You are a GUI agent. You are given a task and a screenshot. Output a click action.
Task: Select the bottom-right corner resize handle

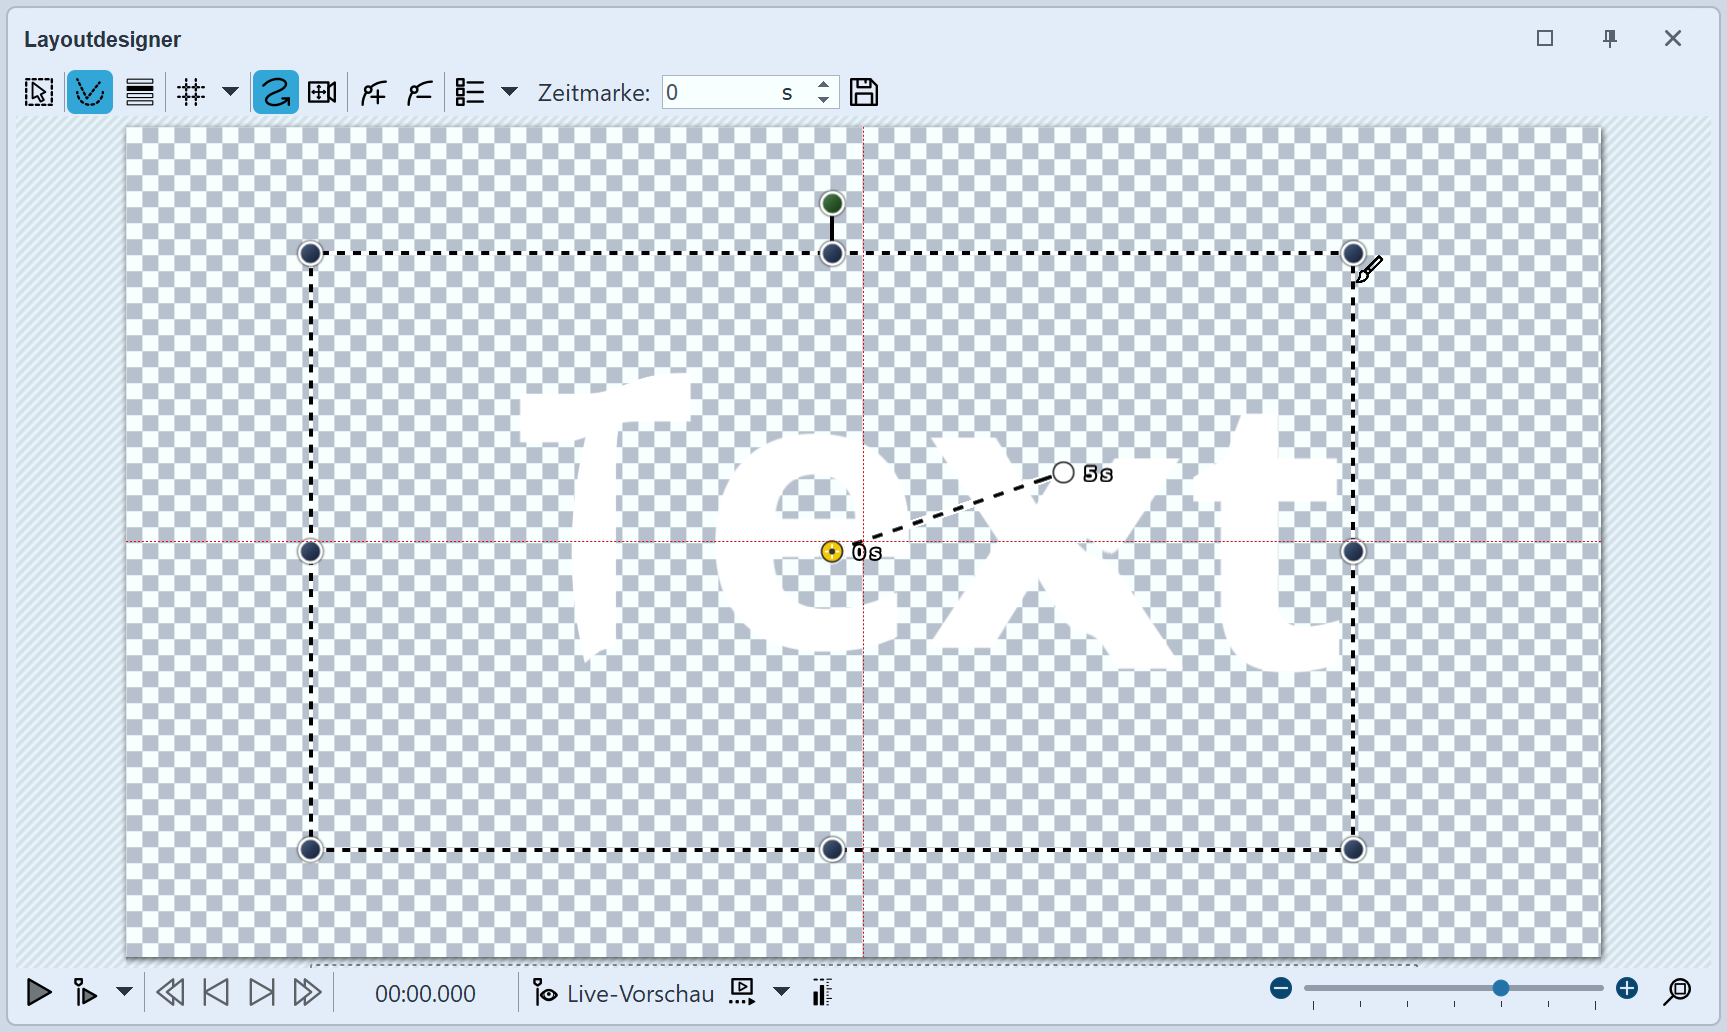[1353, 850]
